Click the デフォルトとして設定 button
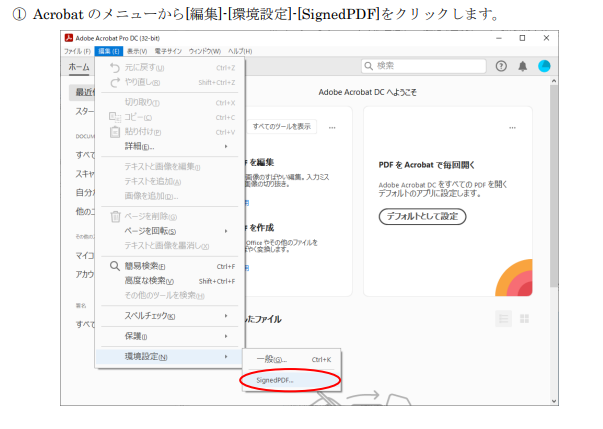This screenshot has width=603, height=429. point(422,216)
